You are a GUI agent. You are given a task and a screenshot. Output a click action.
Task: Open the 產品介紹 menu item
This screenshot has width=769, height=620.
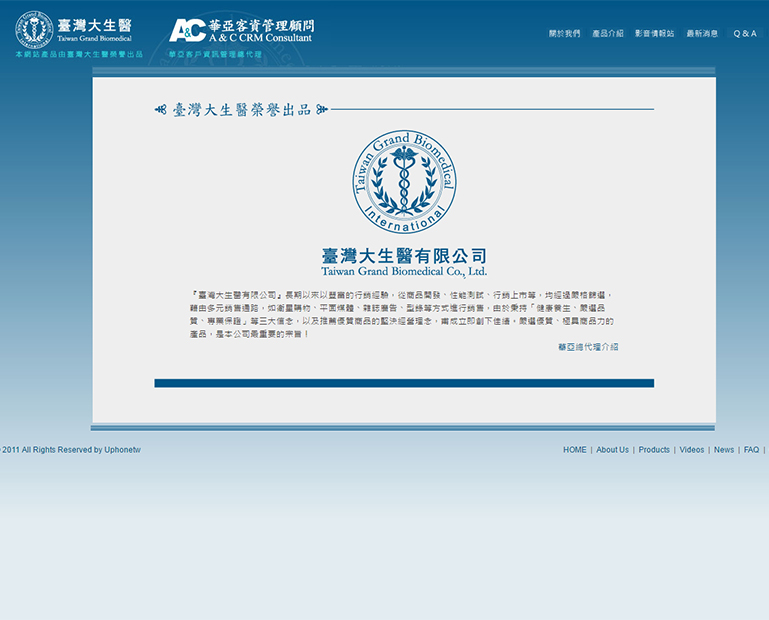point(608,33)
